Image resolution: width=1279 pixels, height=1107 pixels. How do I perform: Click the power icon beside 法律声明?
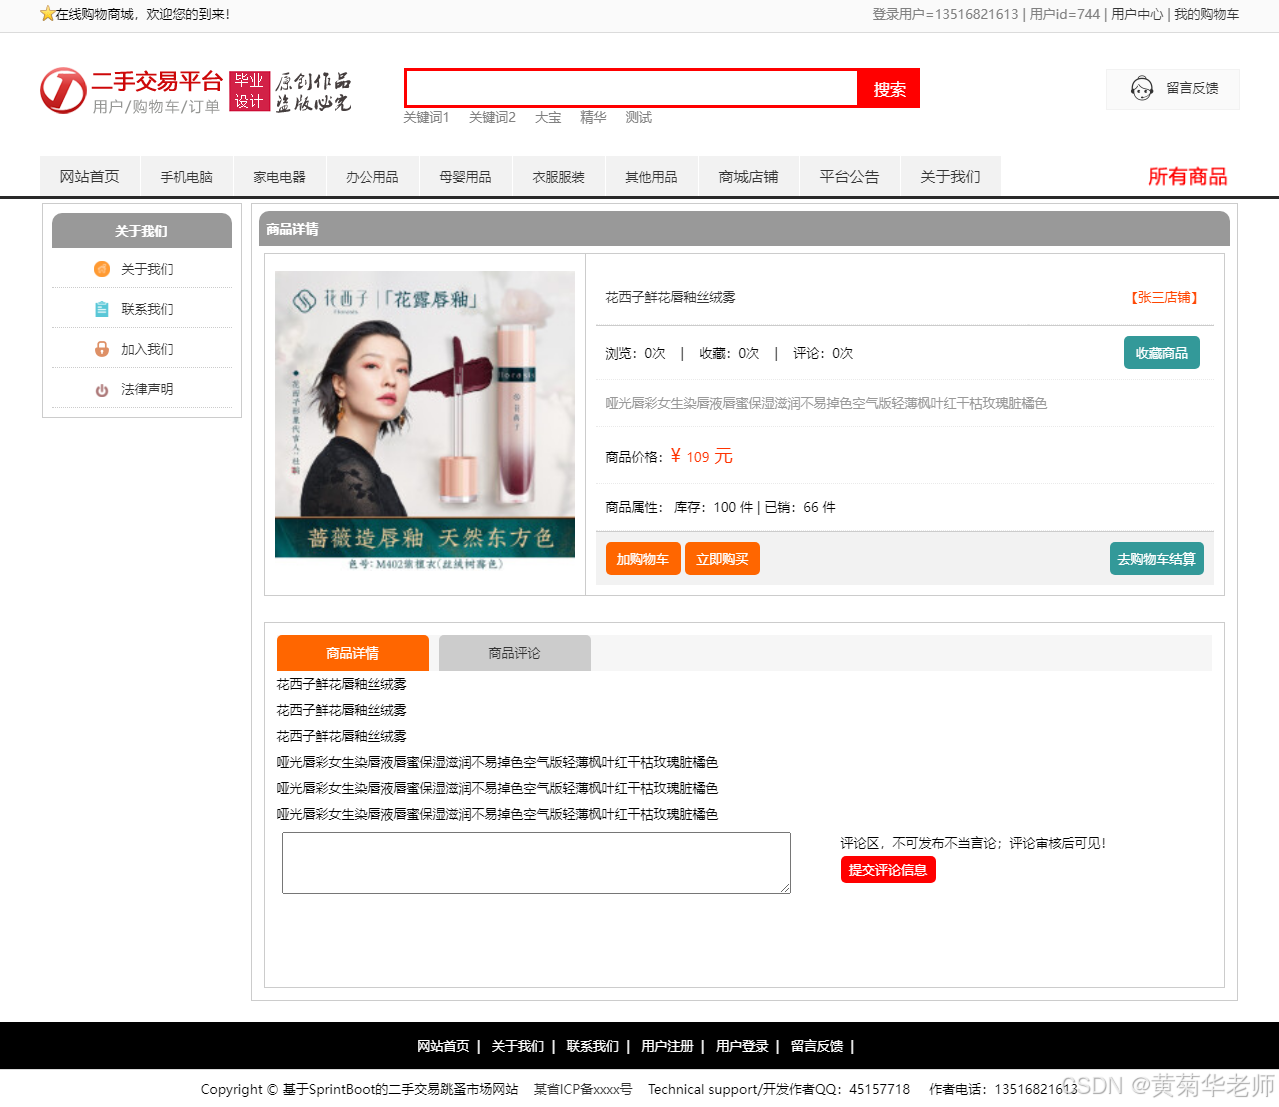[x=101, y=389]
